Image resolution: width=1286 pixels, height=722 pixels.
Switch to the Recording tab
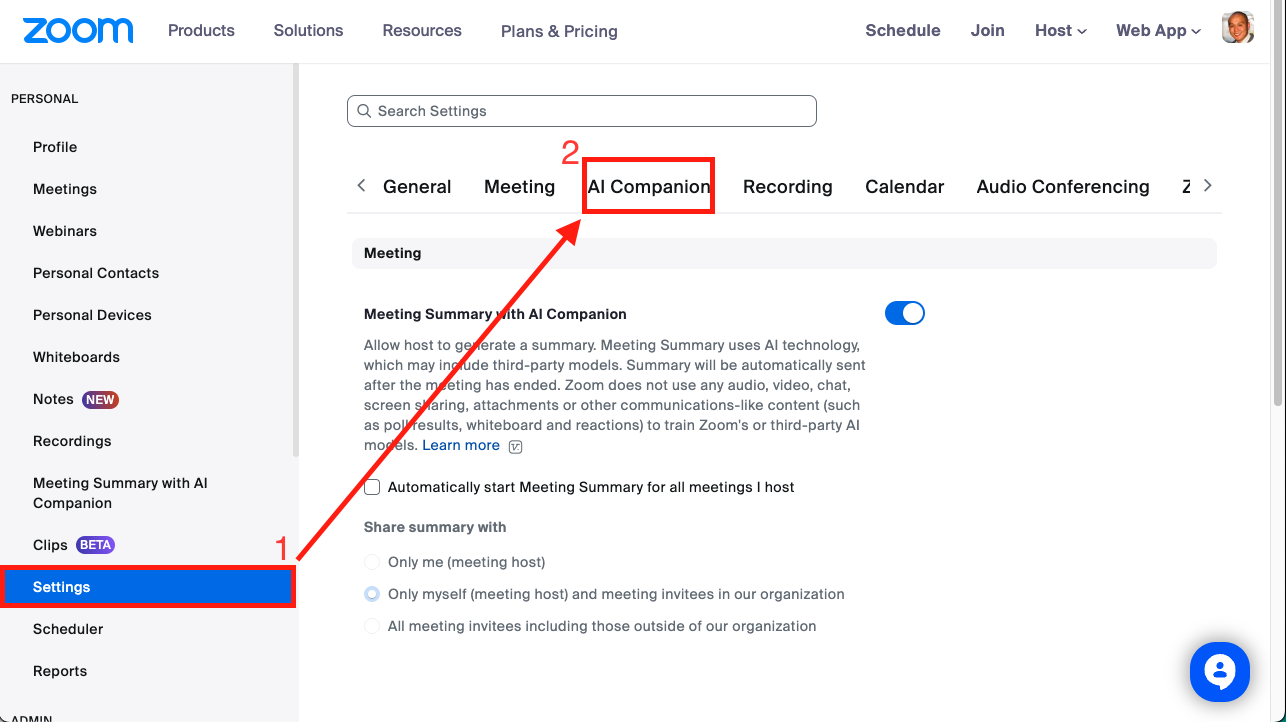pyautogui.click(x=788, y=187)
